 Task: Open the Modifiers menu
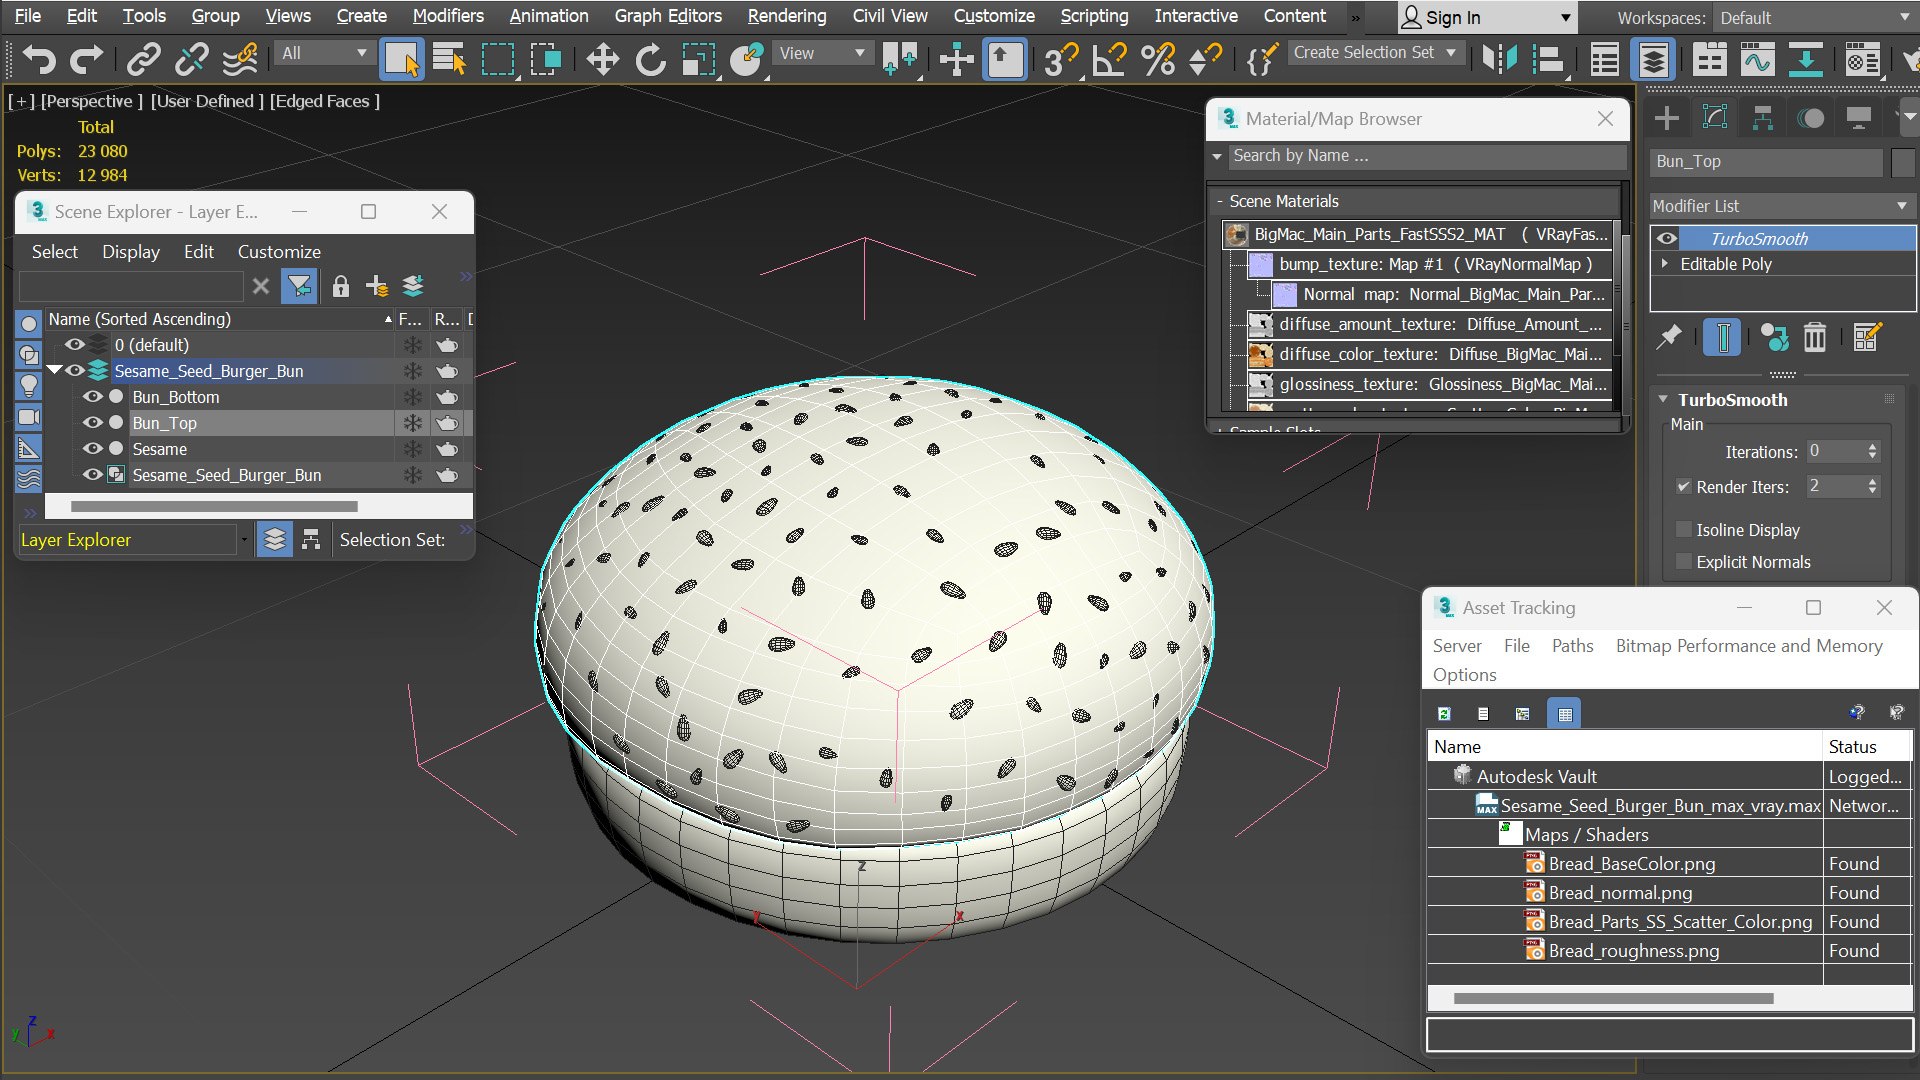(x=448, y=16)
